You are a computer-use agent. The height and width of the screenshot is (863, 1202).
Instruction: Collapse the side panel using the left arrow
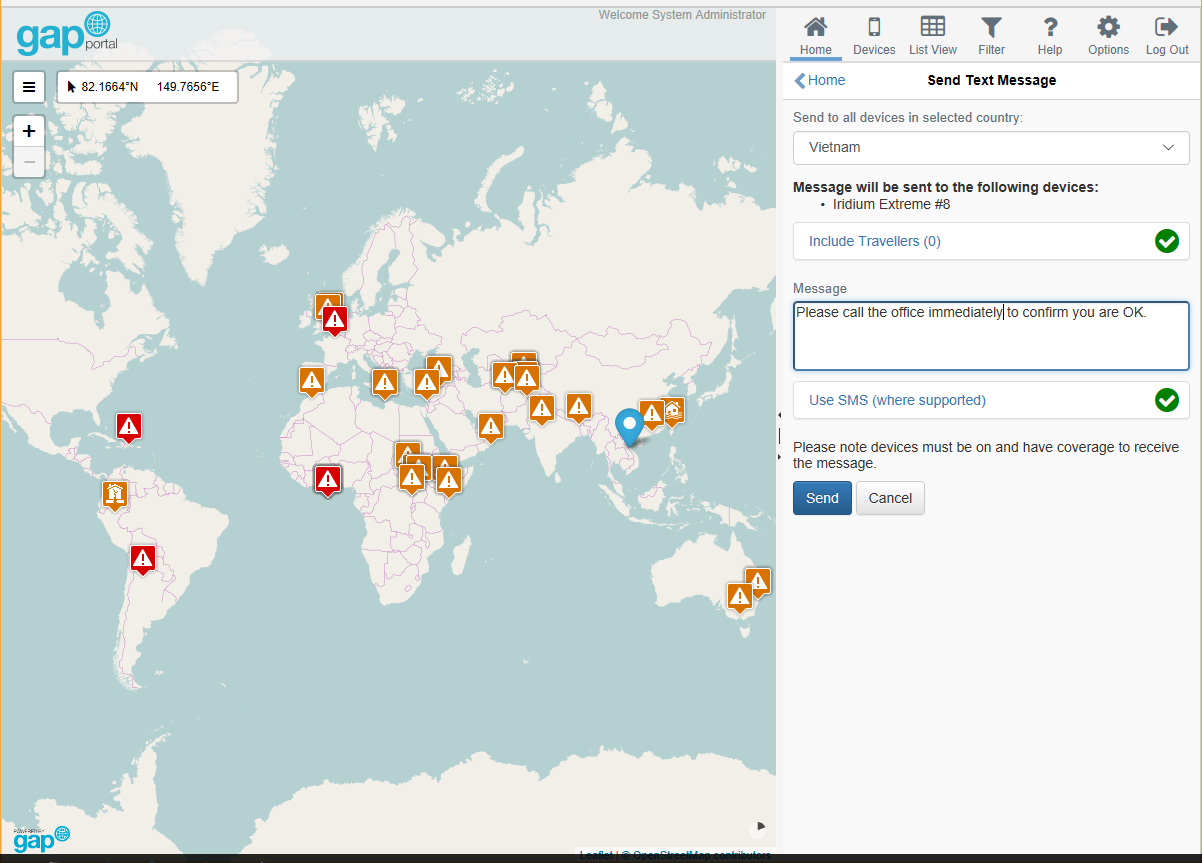[x=779, y=414]
